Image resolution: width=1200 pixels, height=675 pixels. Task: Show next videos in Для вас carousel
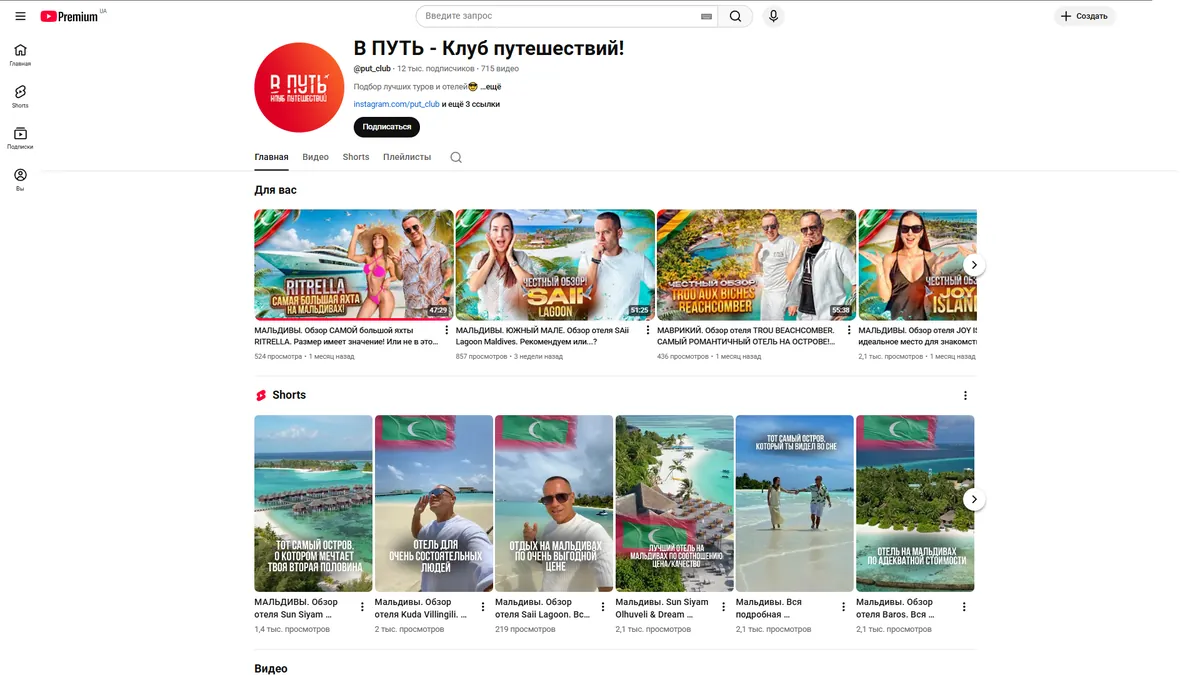974,265
